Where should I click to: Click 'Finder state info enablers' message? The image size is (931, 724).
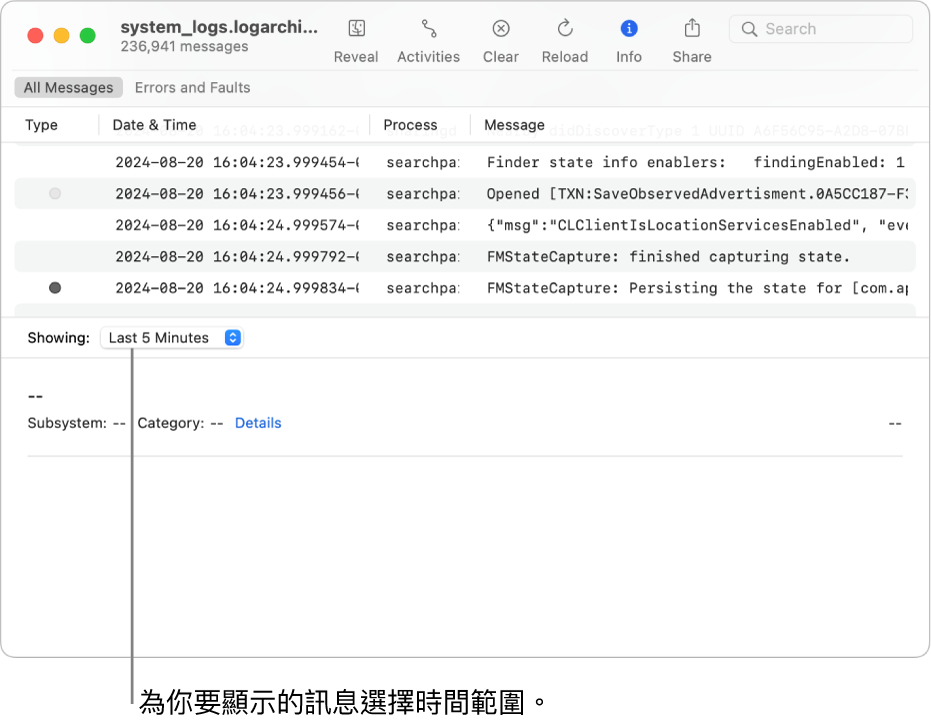tap(696, 162)
